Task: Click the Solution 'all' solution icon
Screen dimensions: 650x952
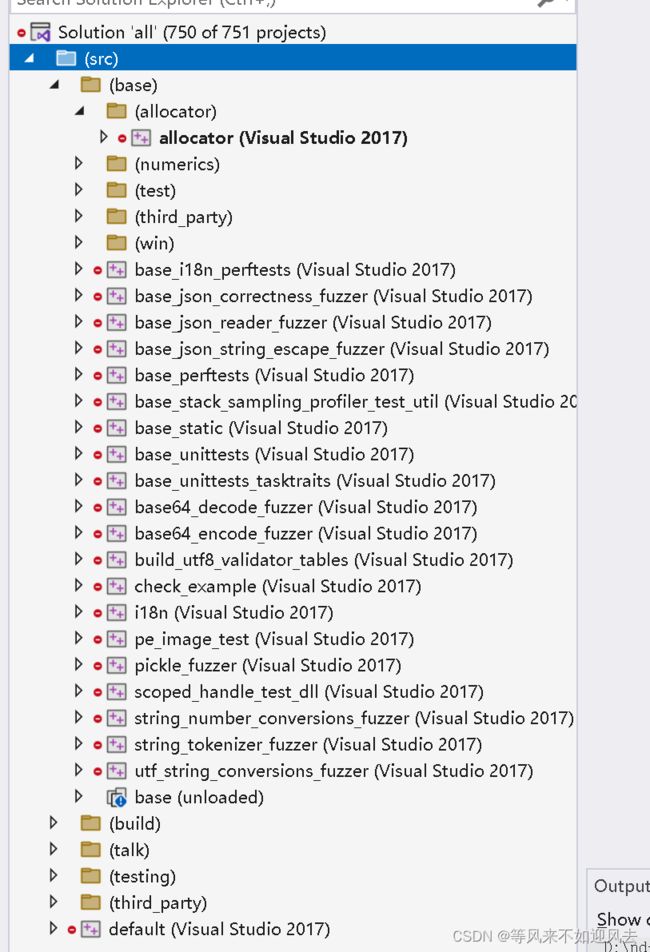Action: (41, 32)
